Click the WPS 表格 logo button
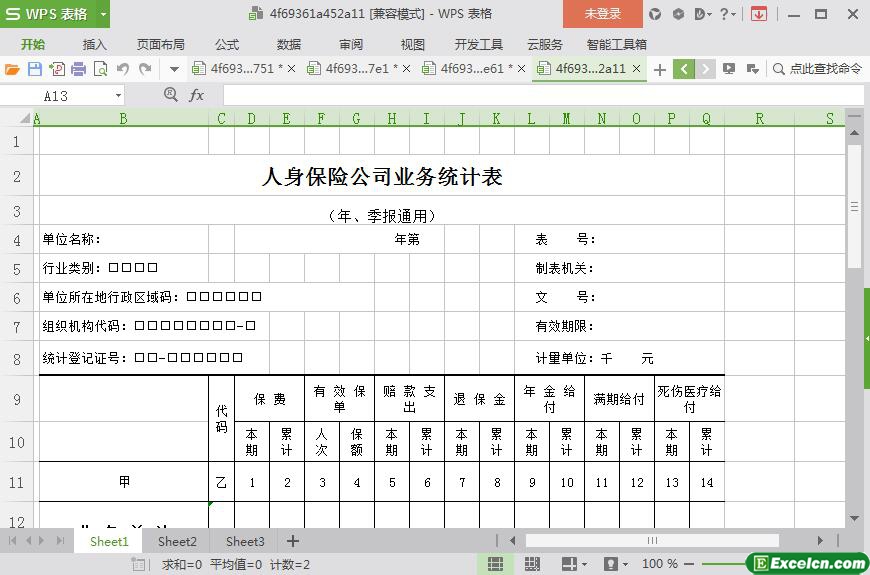The image size is (870, 575). pos(48,14)
